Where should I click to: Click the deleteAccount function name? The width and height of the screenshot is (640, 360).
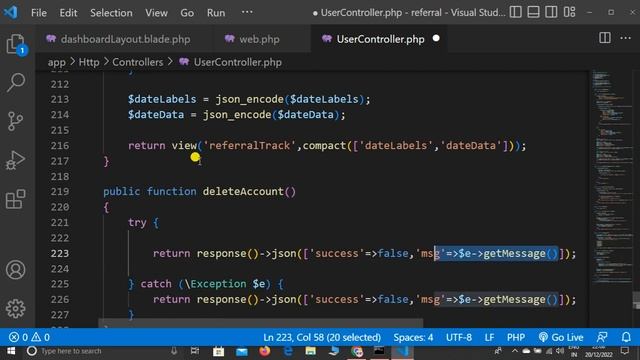[x=243, y=191]
